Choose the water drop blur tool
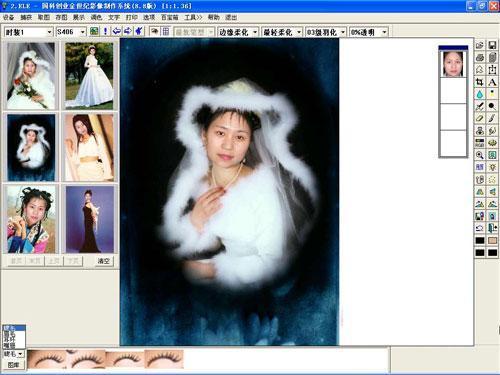 point(480,94)
